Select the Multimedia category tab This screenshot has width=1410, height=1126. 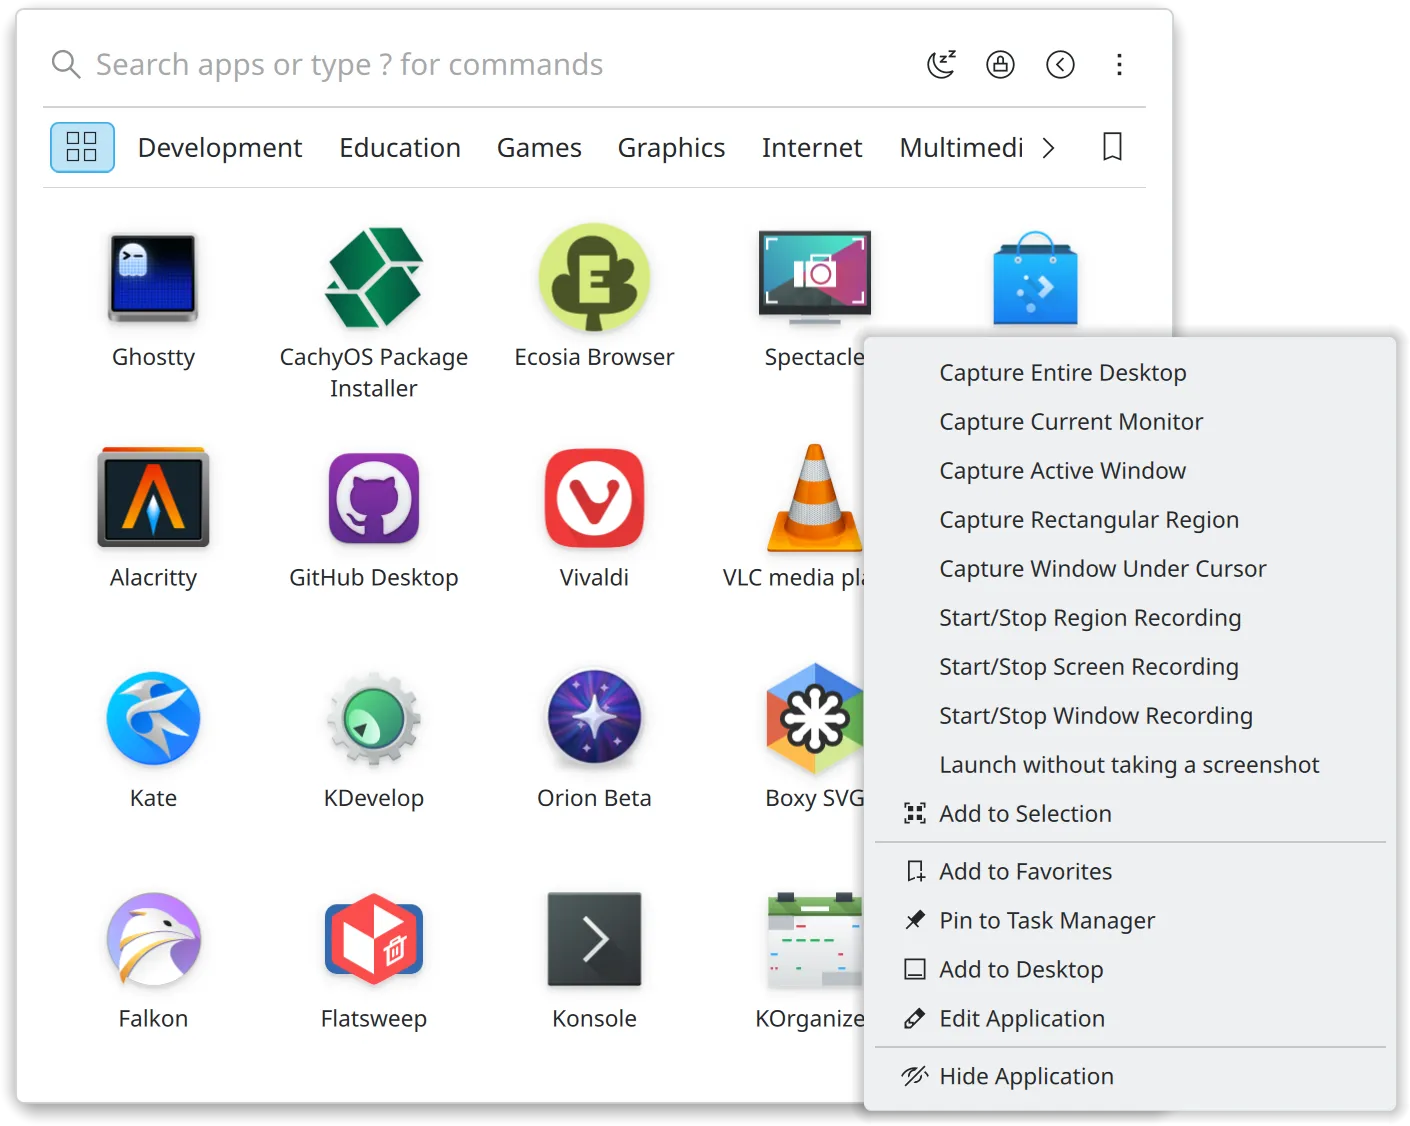click(961, 148)
